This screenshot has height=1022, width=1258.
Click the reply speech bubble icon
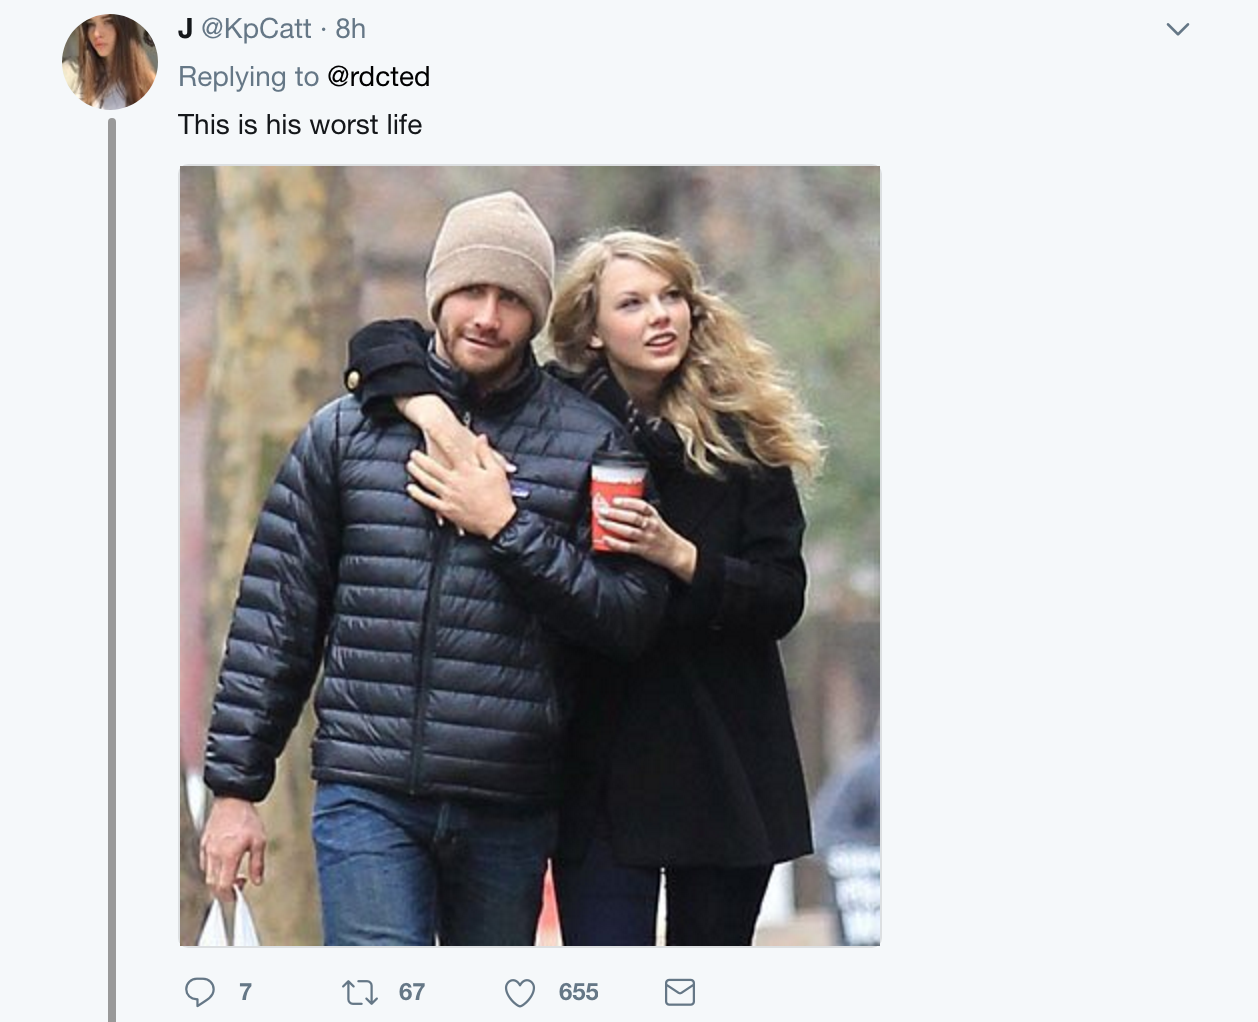(x=200, y=992)
